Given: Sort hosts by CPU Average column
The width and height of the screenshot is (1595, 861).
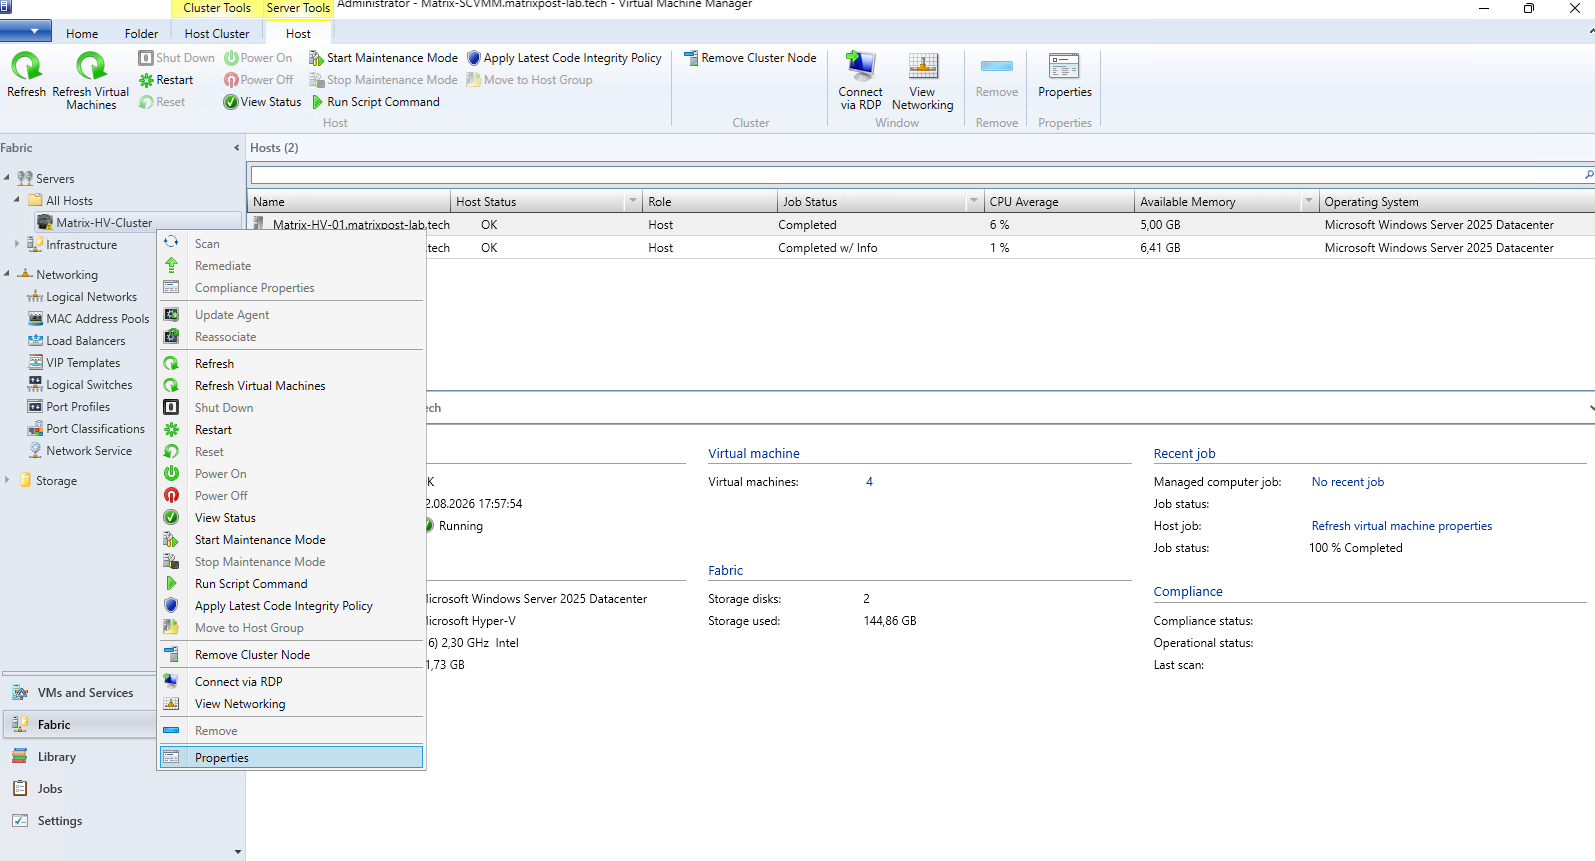Looking at the screenshot, I should pyautogui.click(x=1059, y=202).
